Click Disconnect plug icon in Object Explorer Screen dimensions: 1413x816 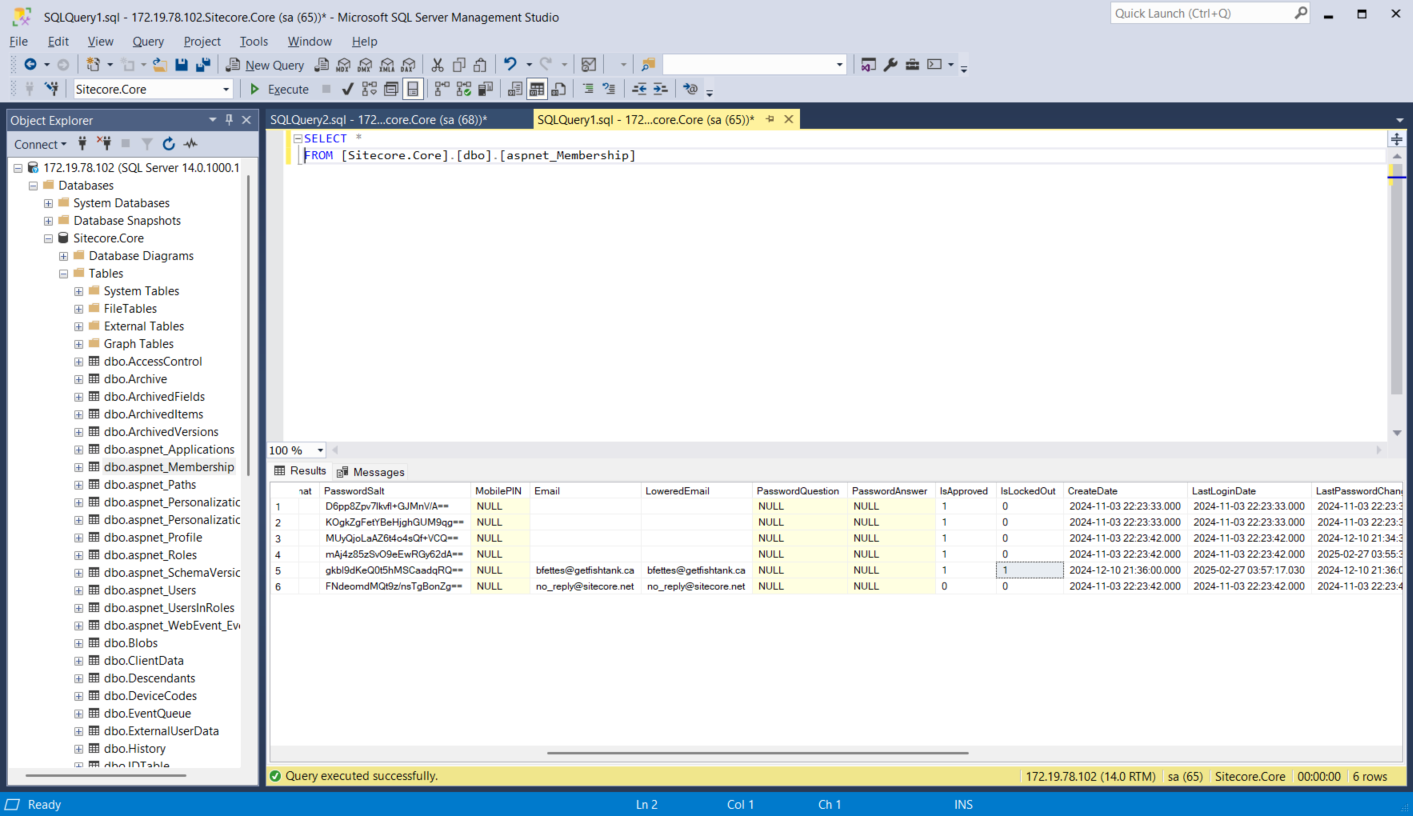click(103, 144)
